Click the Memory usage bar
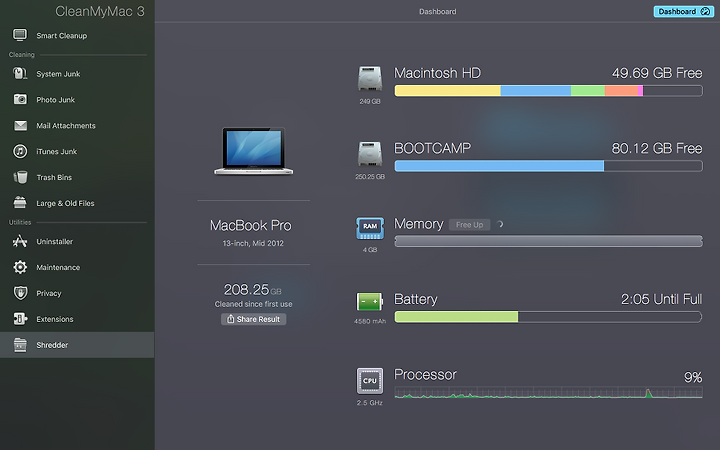 (548, 241)
